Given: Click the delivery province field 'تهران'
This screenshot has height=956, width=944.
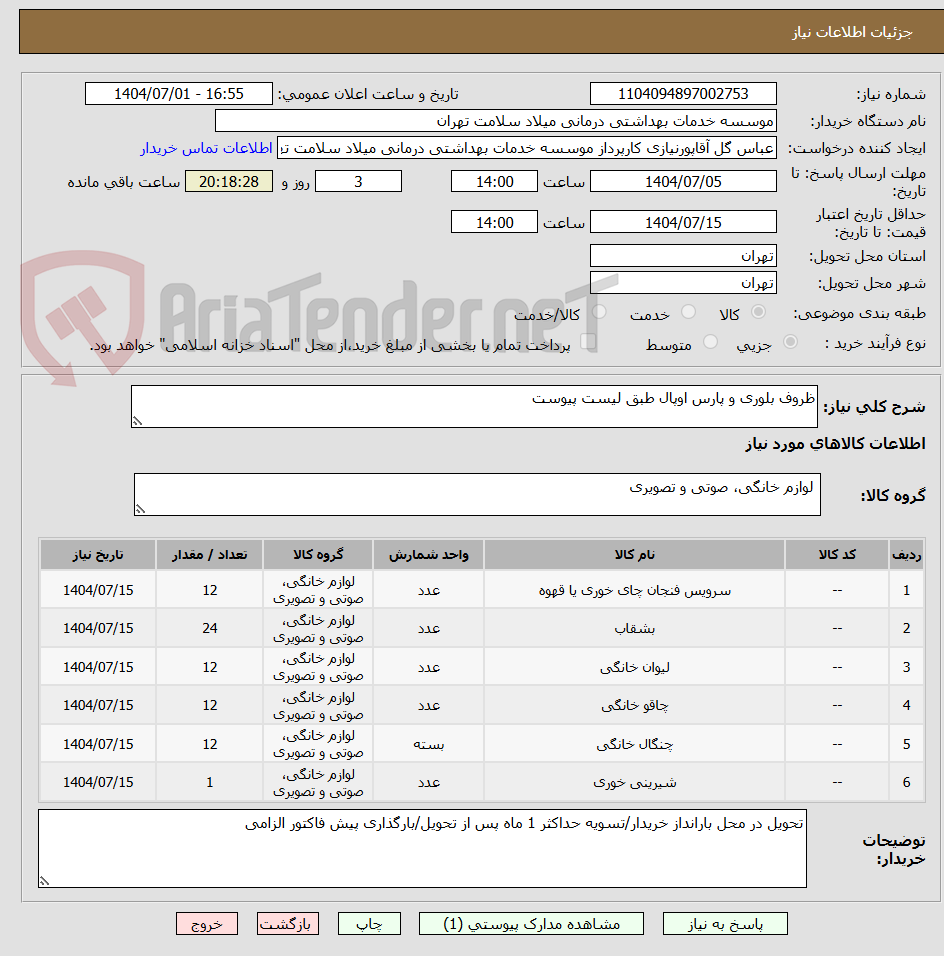Looking at the screenshot, I should pos(683,255).
